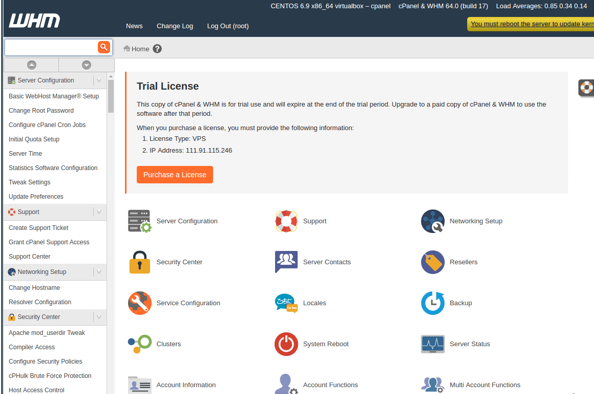This screenshot has width=594, height=394.
Task: Open the Support lifebuoy main panel icon
Action: 286,221
